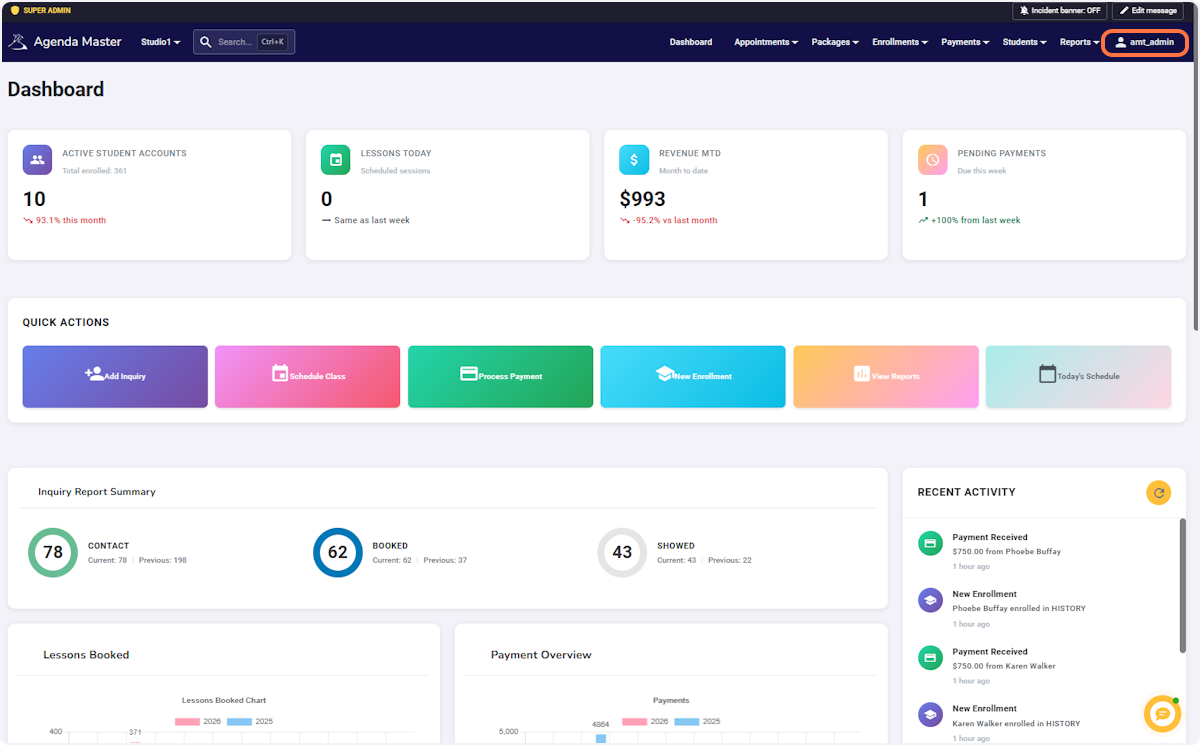Click the Process Payment quick action
This screenshot has width=1200, height=745.
(x=500, y=376)
